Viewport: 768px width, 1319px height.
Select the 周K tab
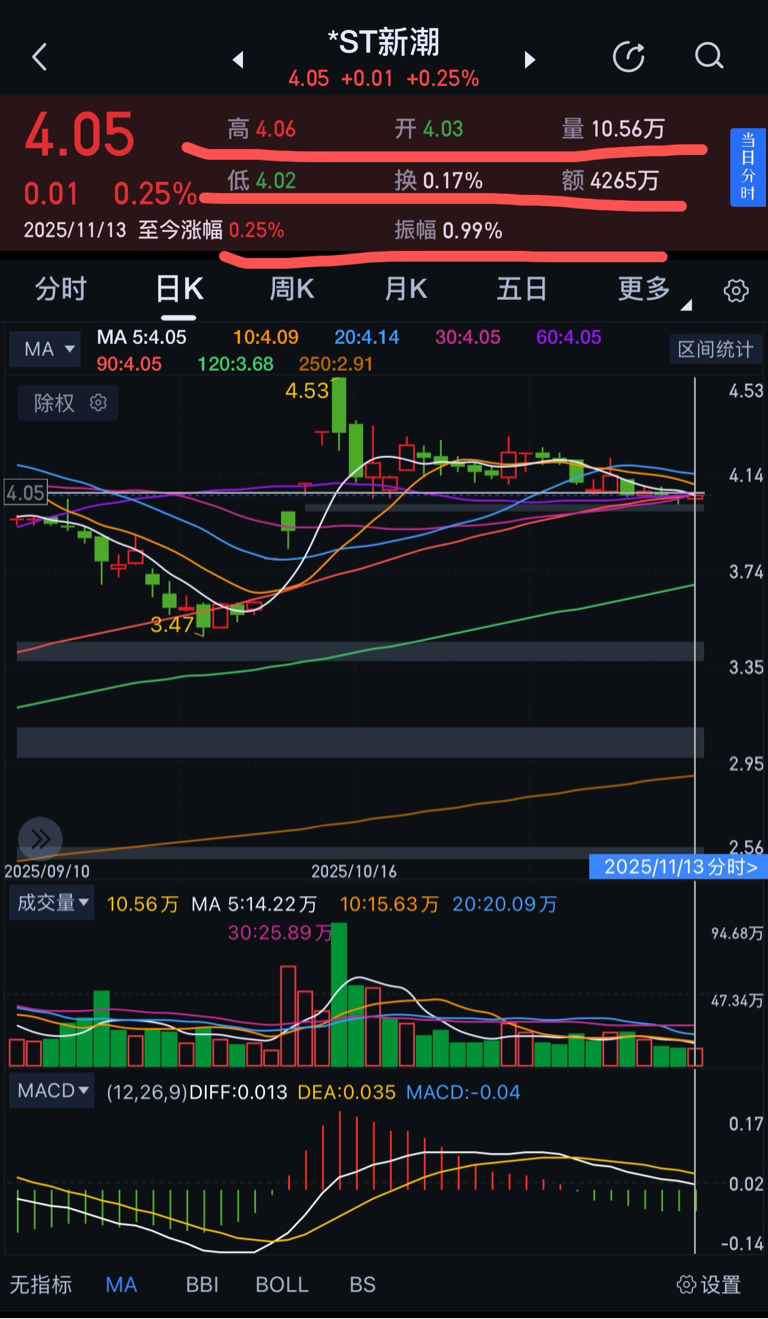292,290
